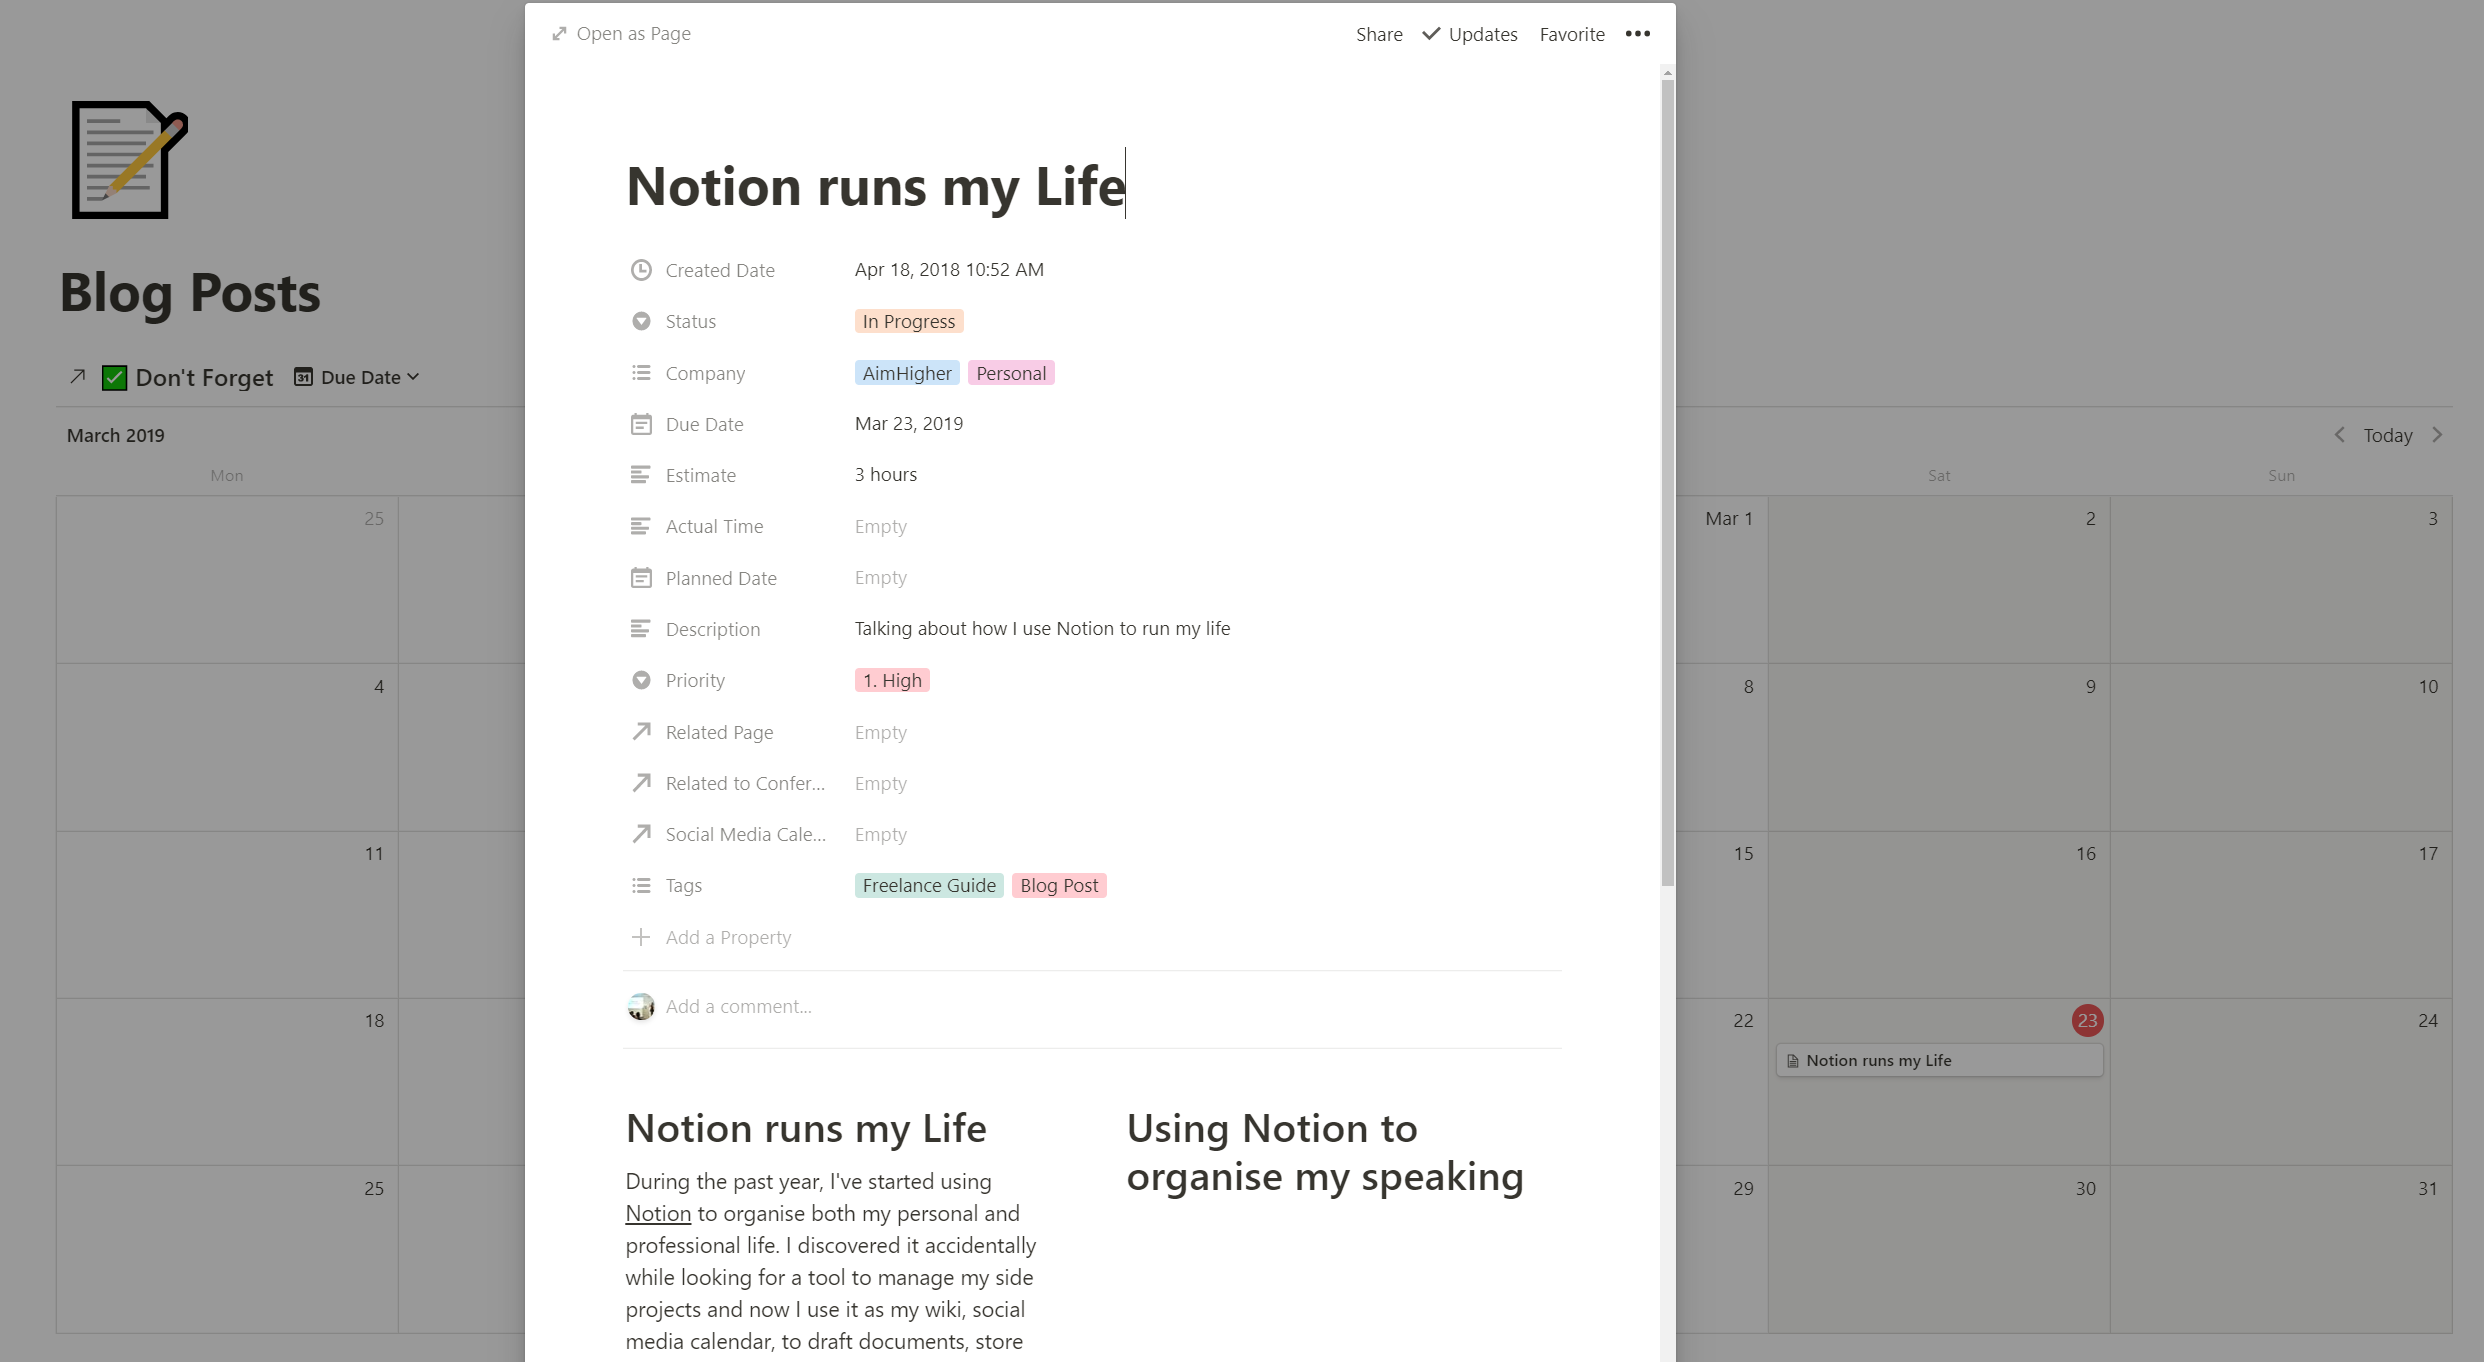Click the list icon next to Tags

641,885
